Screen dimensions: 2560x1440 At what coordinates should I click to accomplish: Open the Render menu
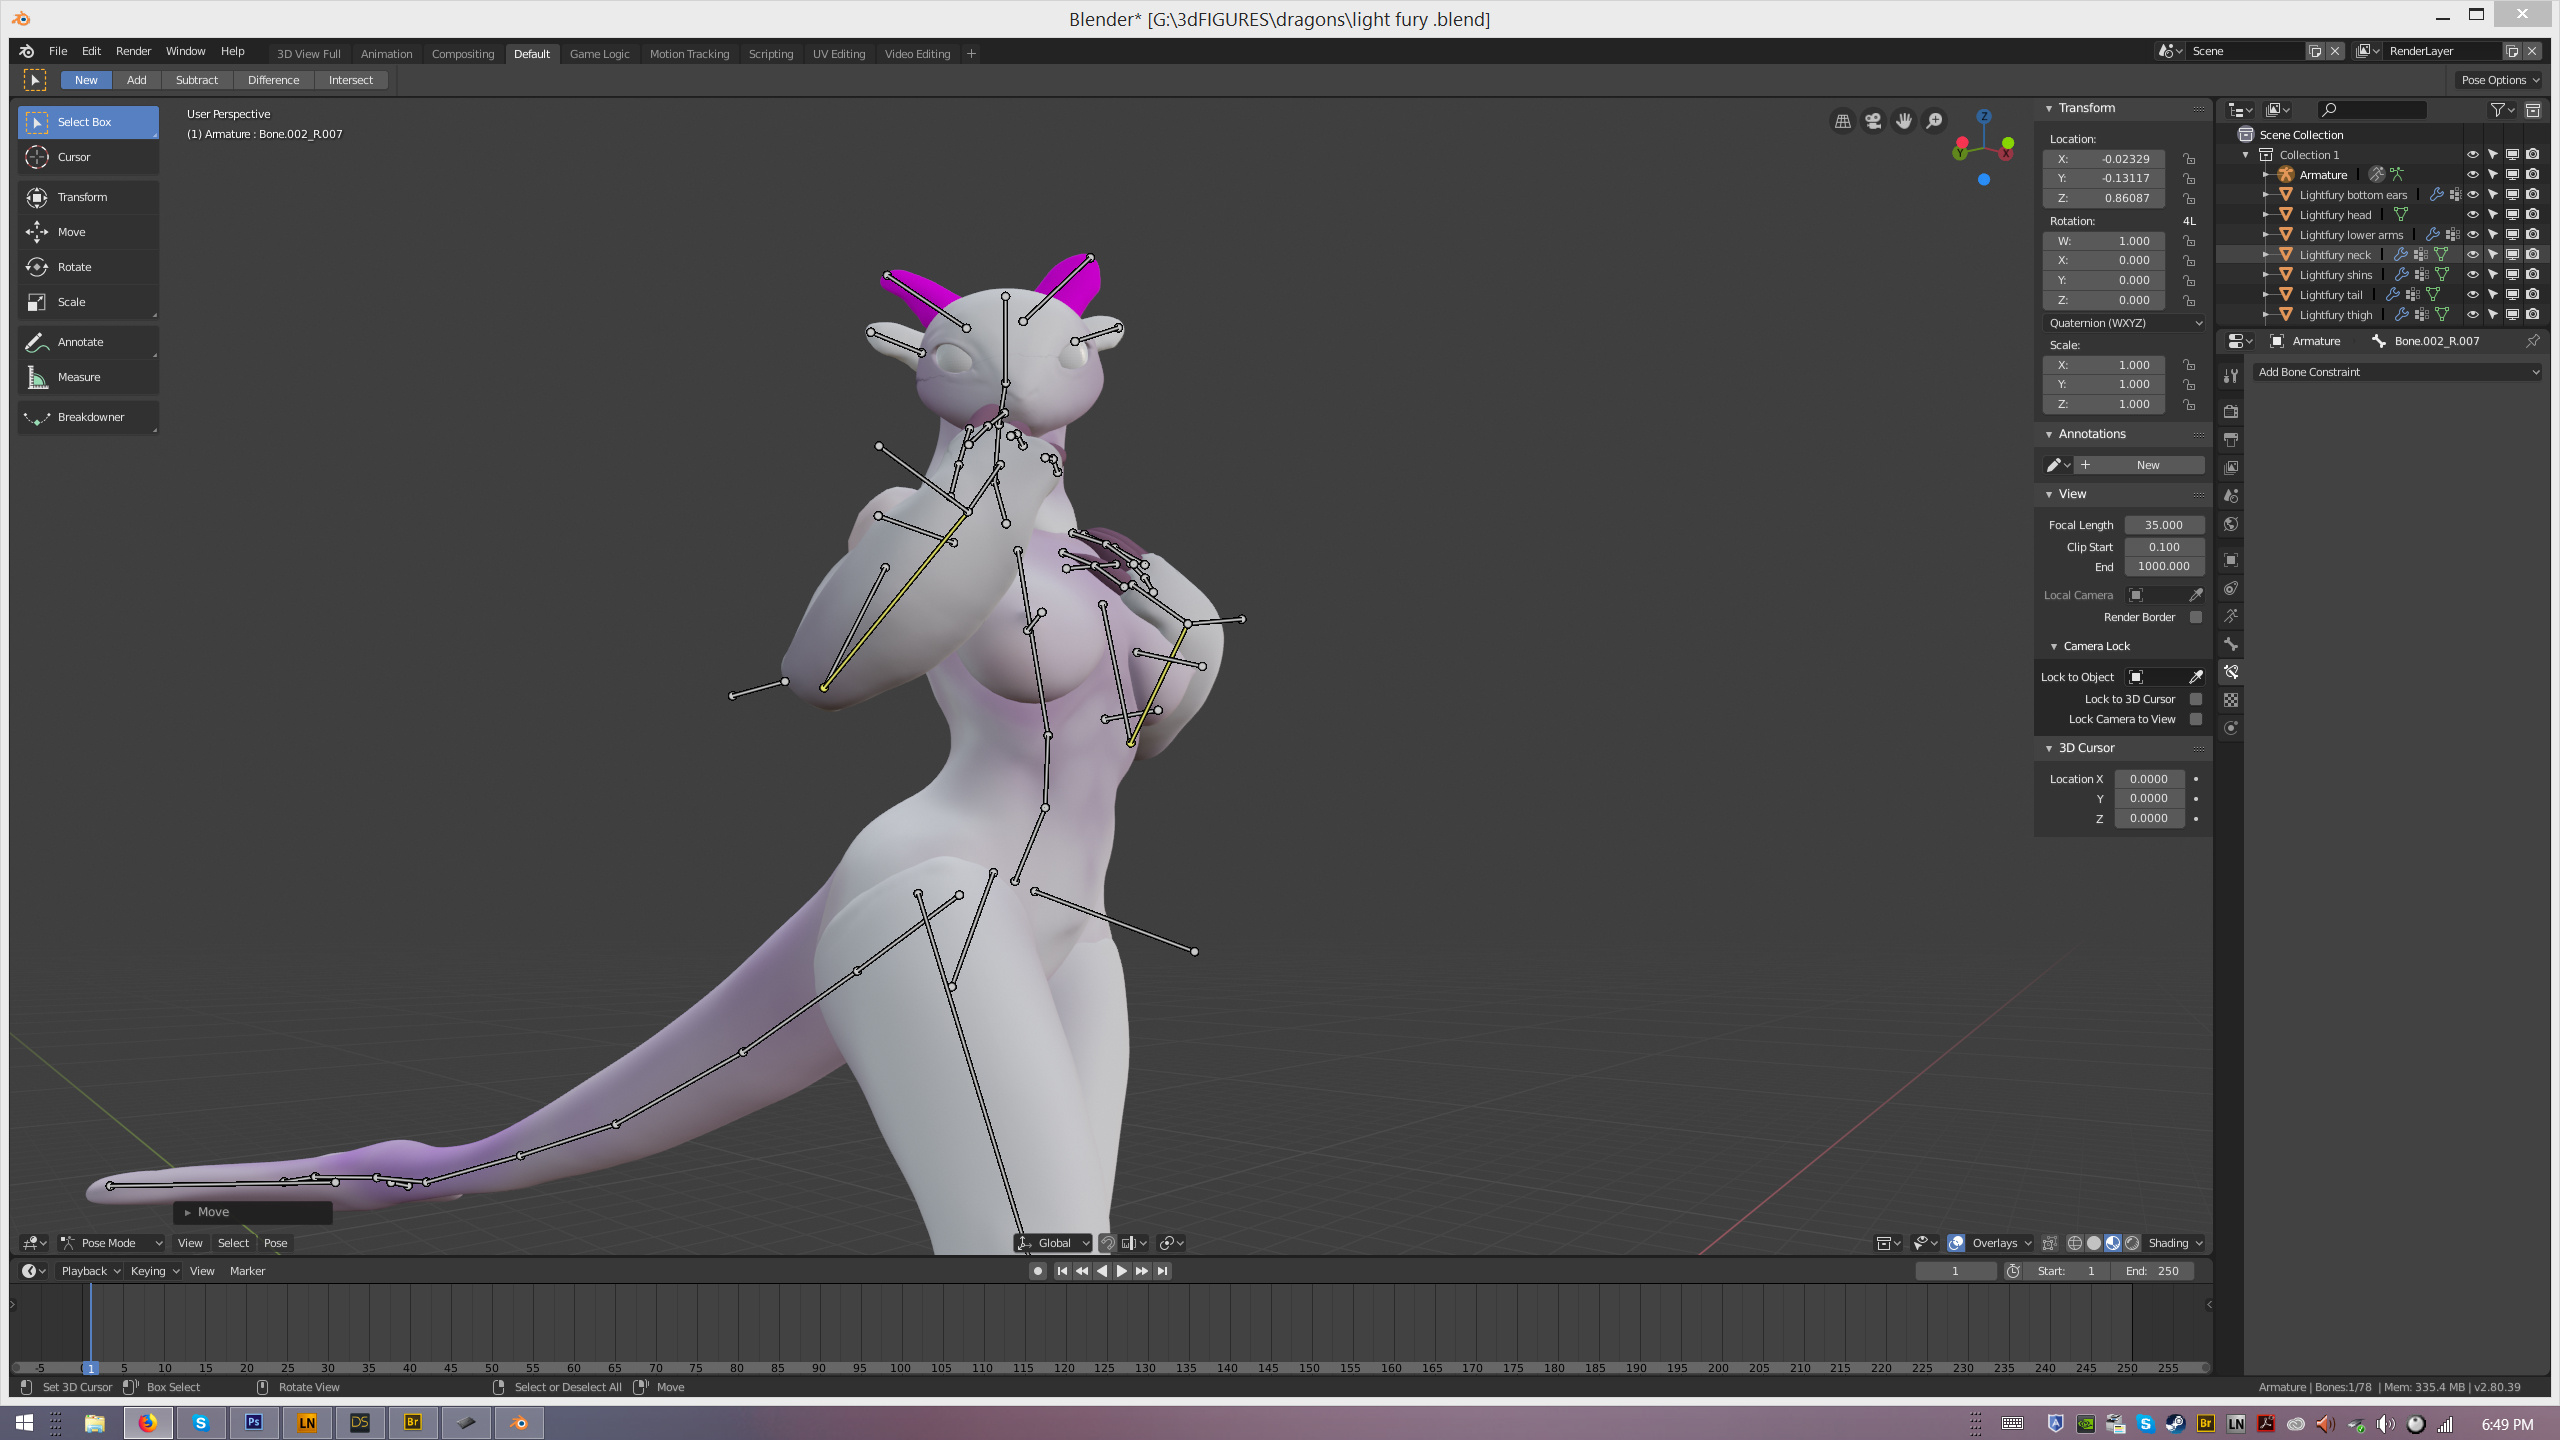(x=133, y=51)
